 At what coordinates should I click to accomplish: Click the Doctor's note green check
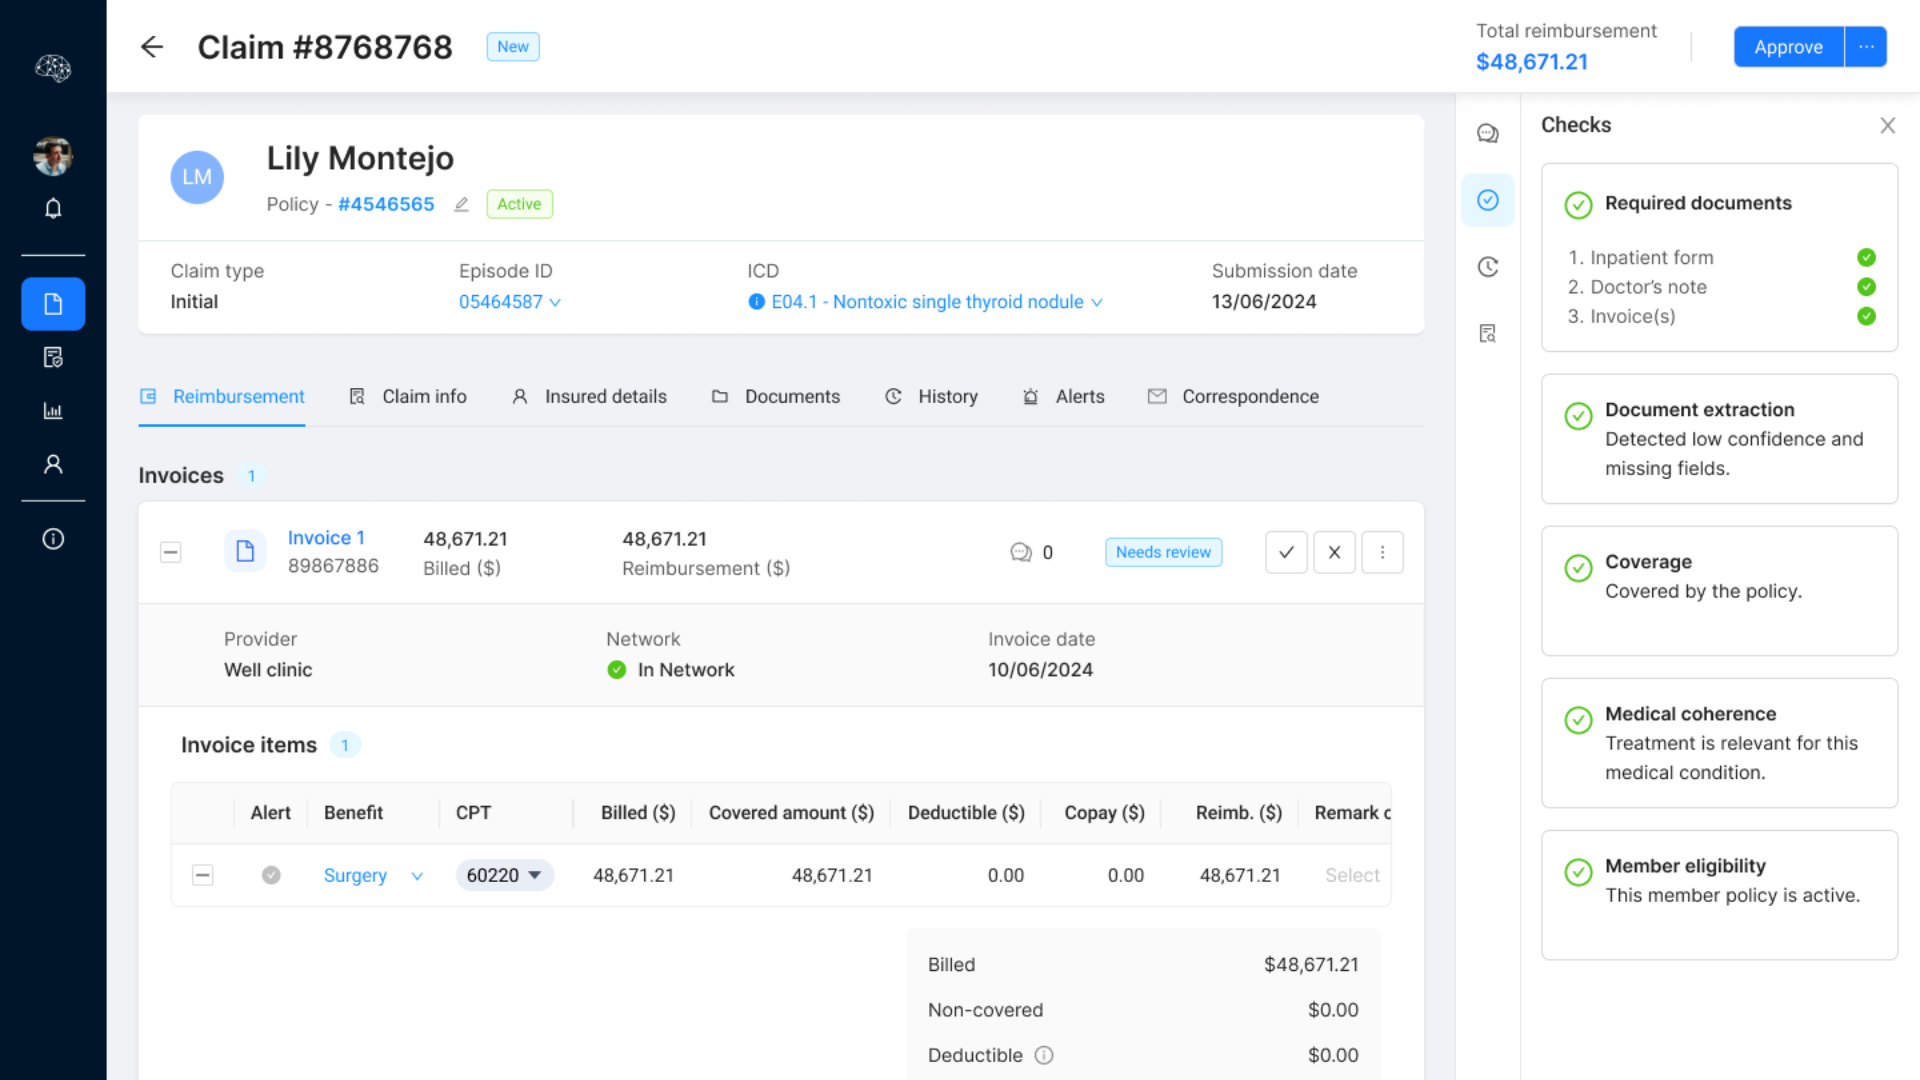[x=1866, y=287]
